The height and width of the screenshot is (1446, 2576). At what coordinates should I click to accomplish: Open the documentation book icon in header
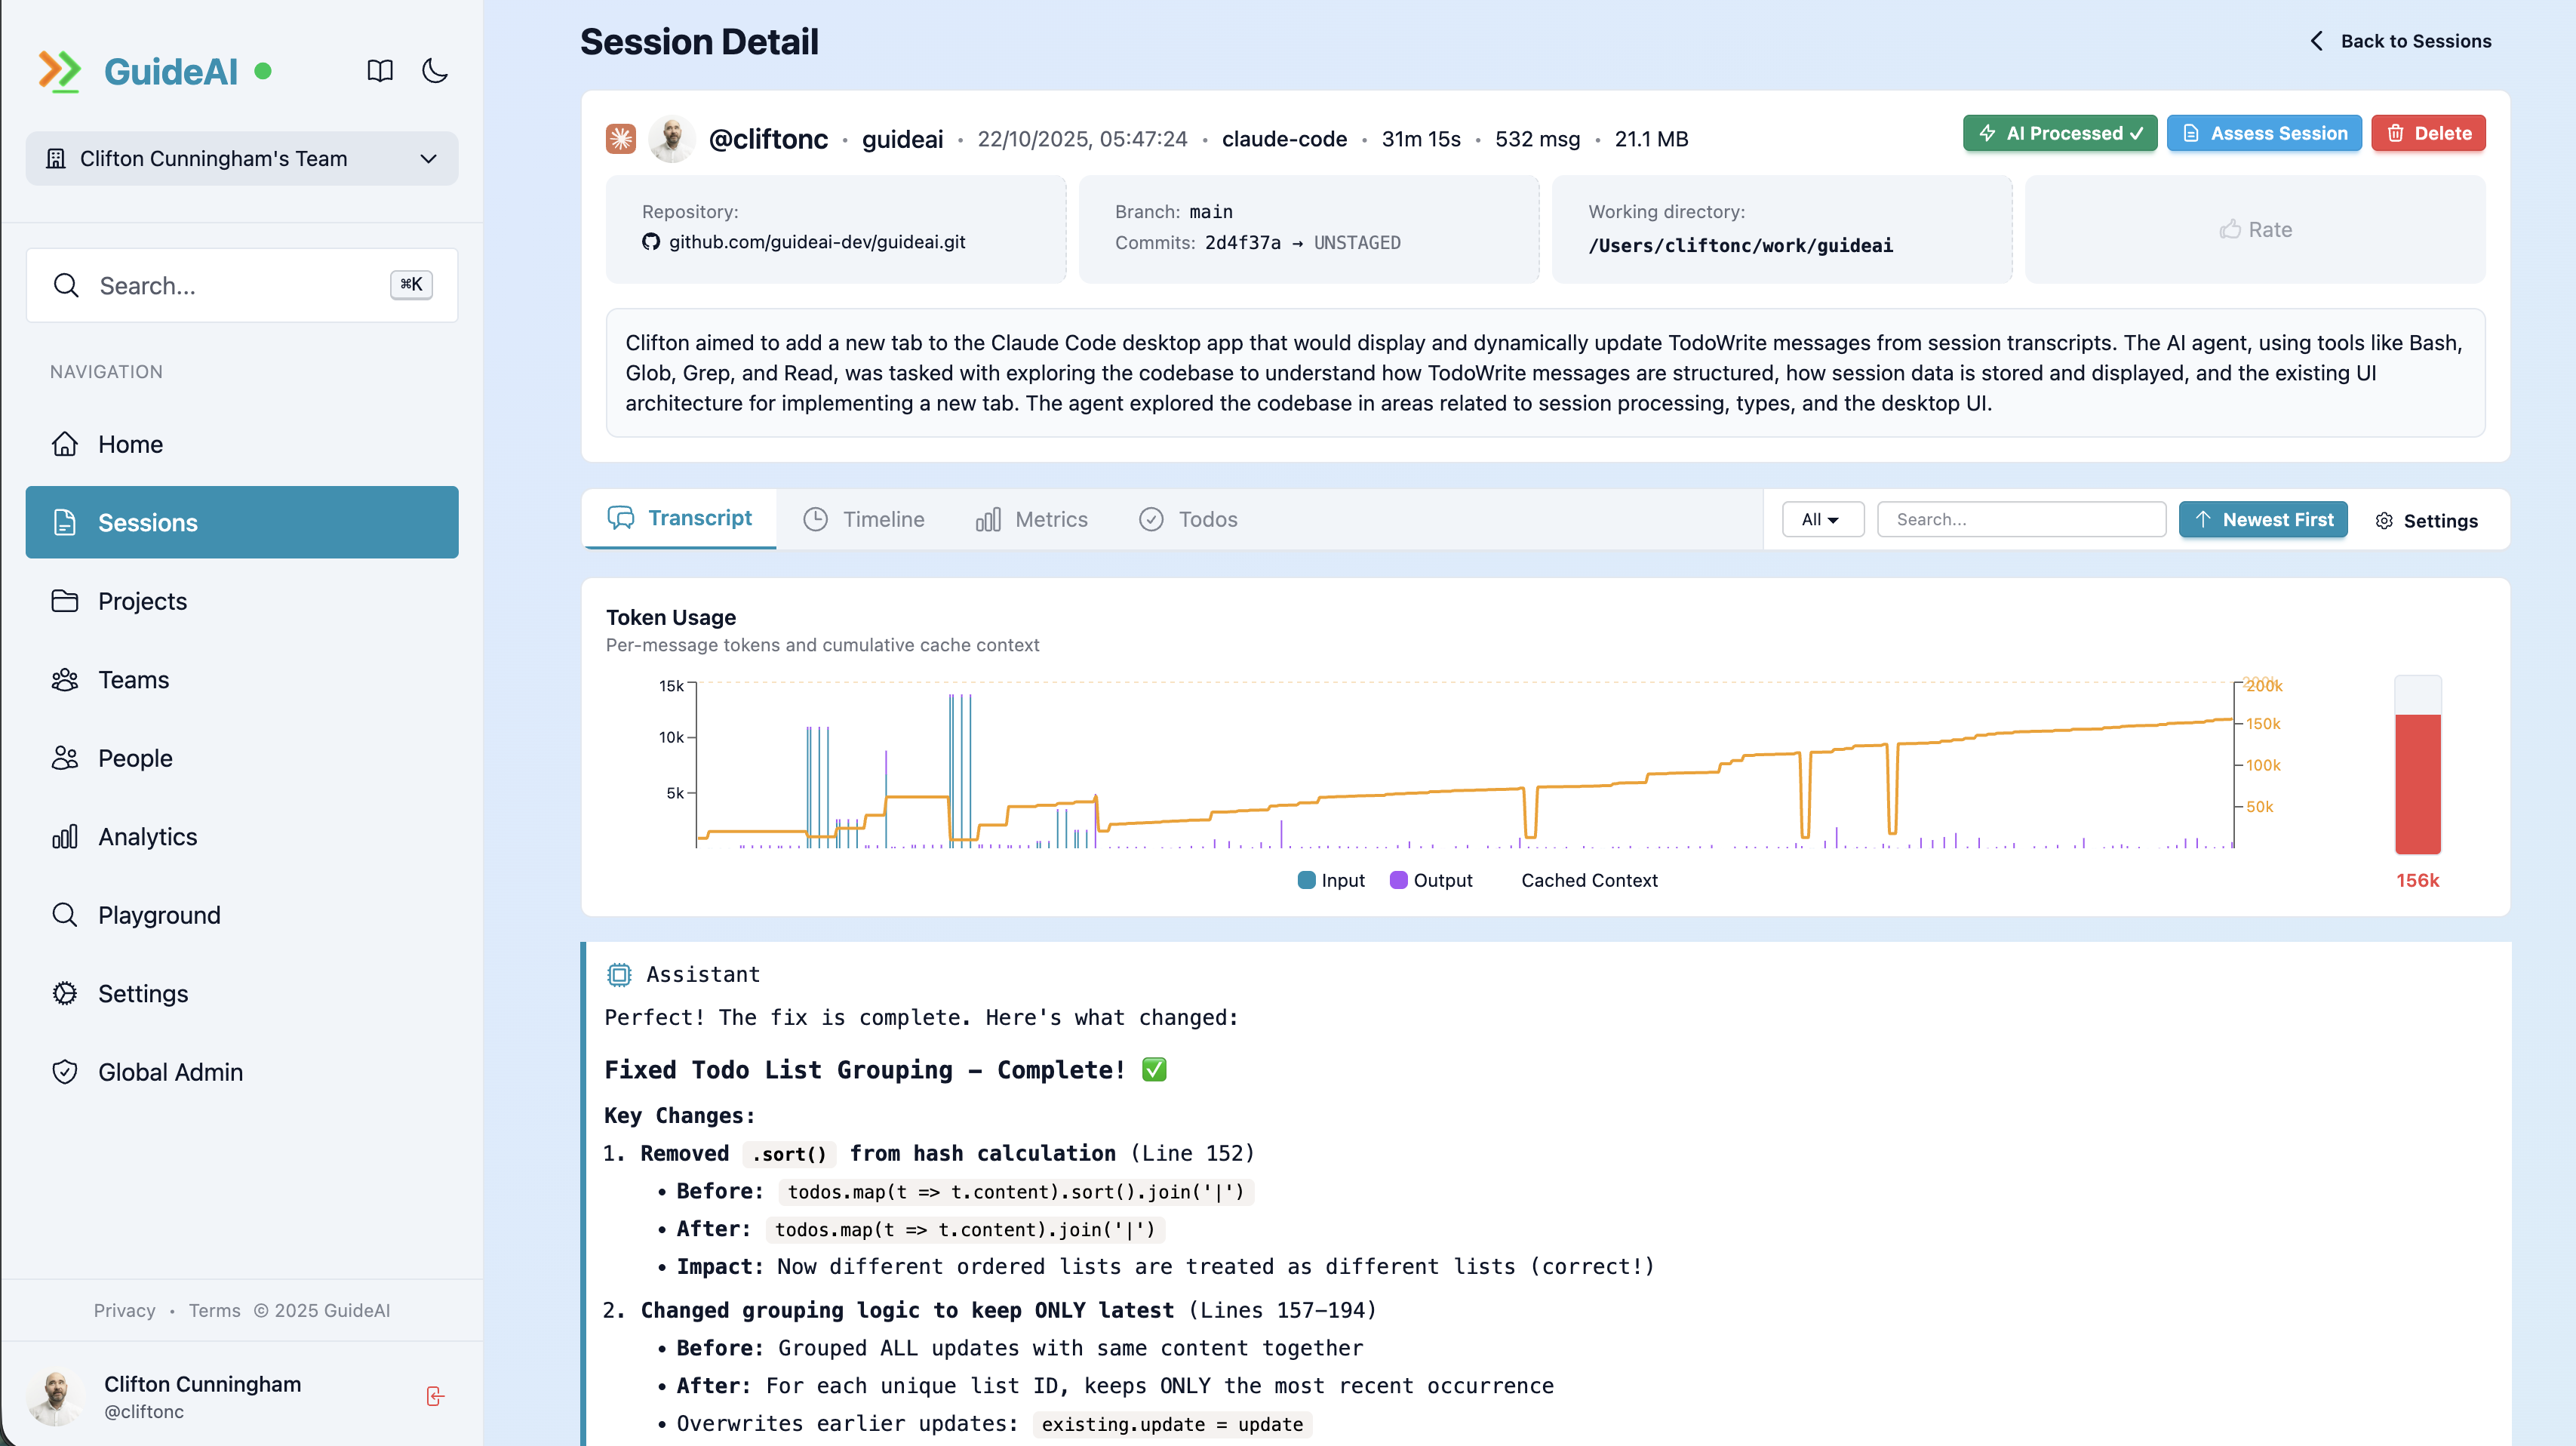point(380,70)
